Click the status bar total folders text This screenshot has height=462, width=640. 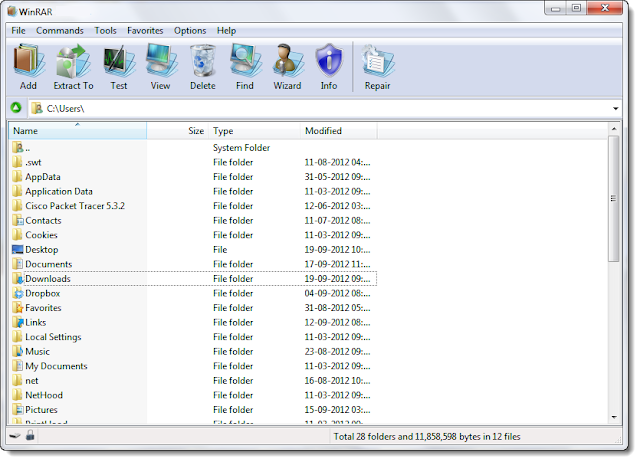click(x=427, y=437)
